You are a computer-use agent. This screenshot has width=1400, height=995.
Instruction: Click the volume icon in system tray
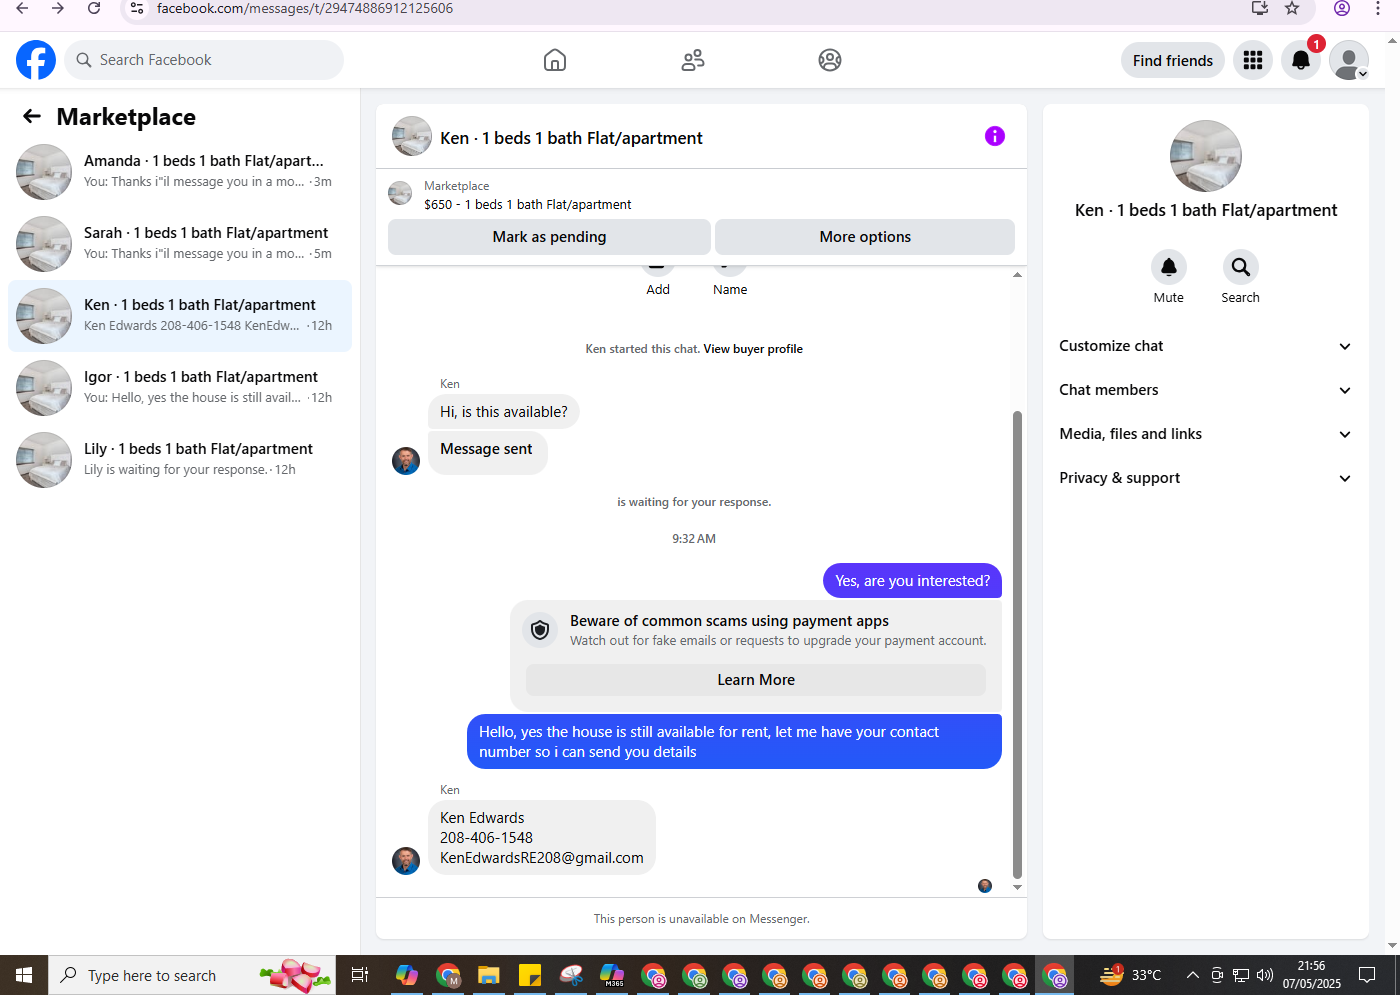click(x=1265, y=975)
